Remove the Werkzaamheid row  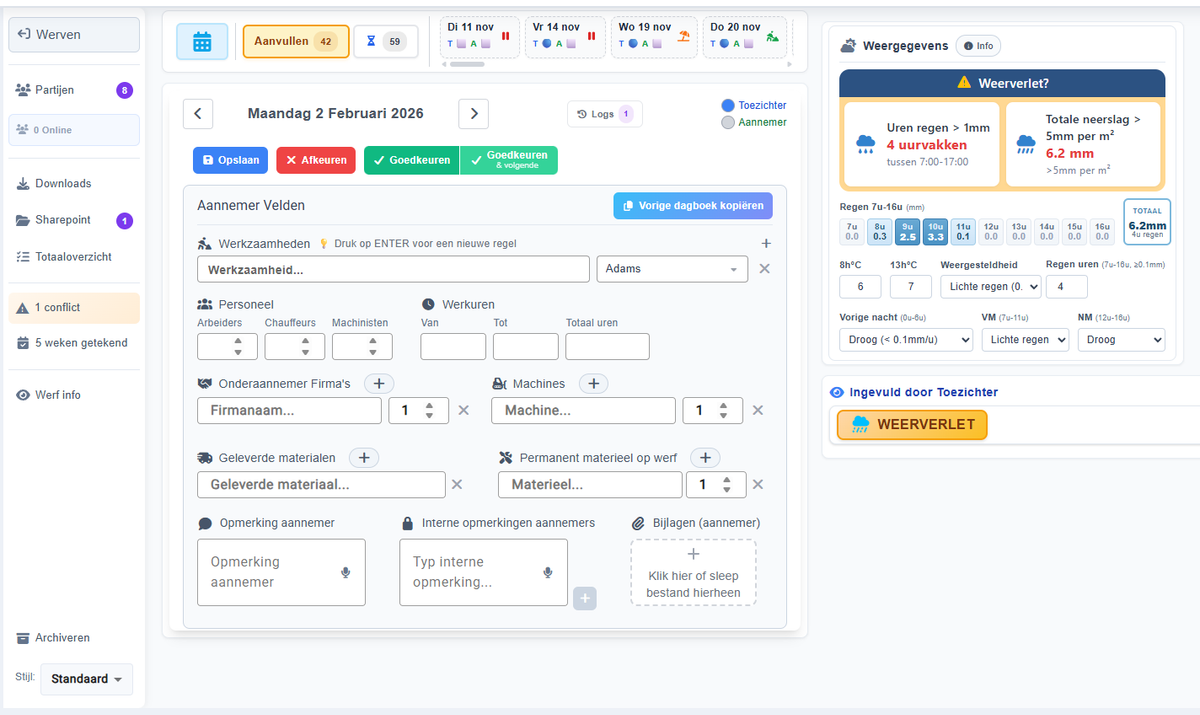[764, 269]
